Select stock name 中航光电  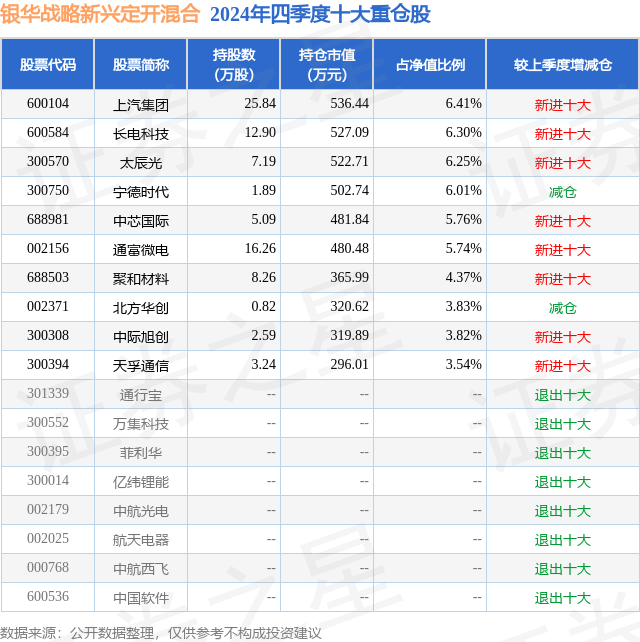(x=141, y=512)
